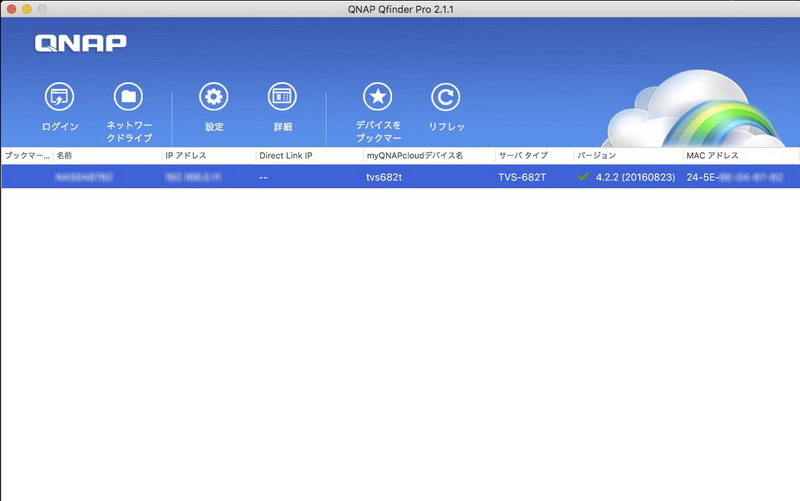Minimize the Qfinder Pro window
Image resolution: width=800 pixels, height=501 pixels.
27,9
